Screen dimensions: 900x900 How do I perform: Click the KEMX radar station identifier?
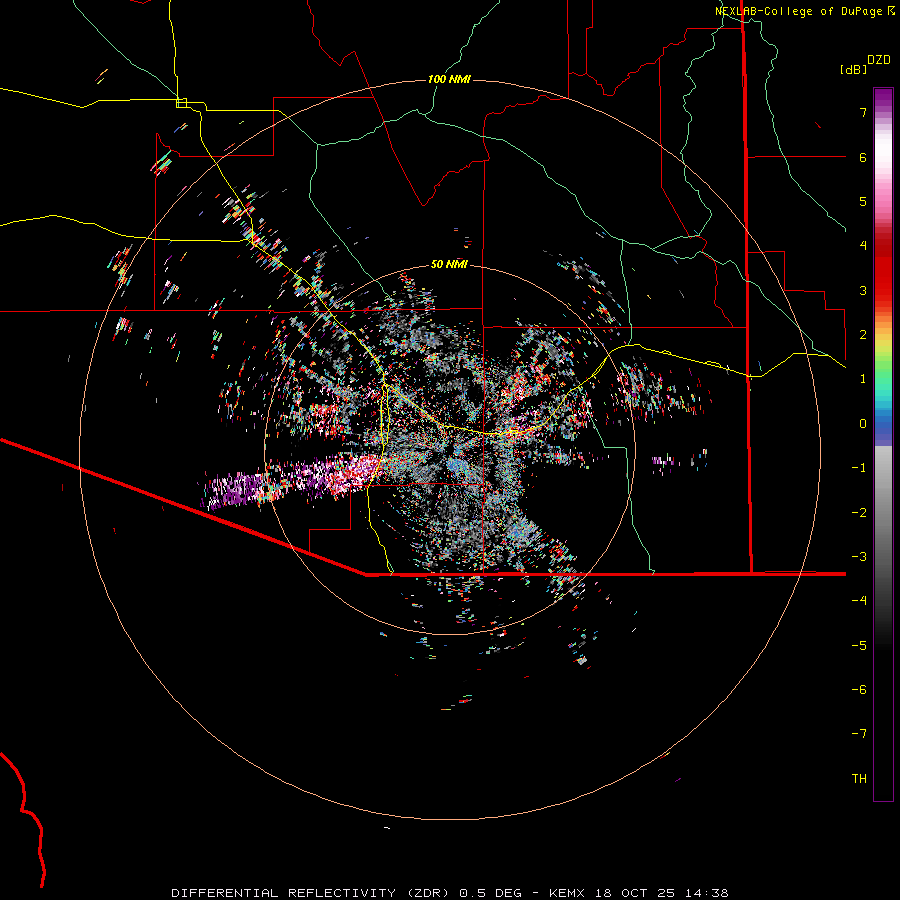coord(567,893)
